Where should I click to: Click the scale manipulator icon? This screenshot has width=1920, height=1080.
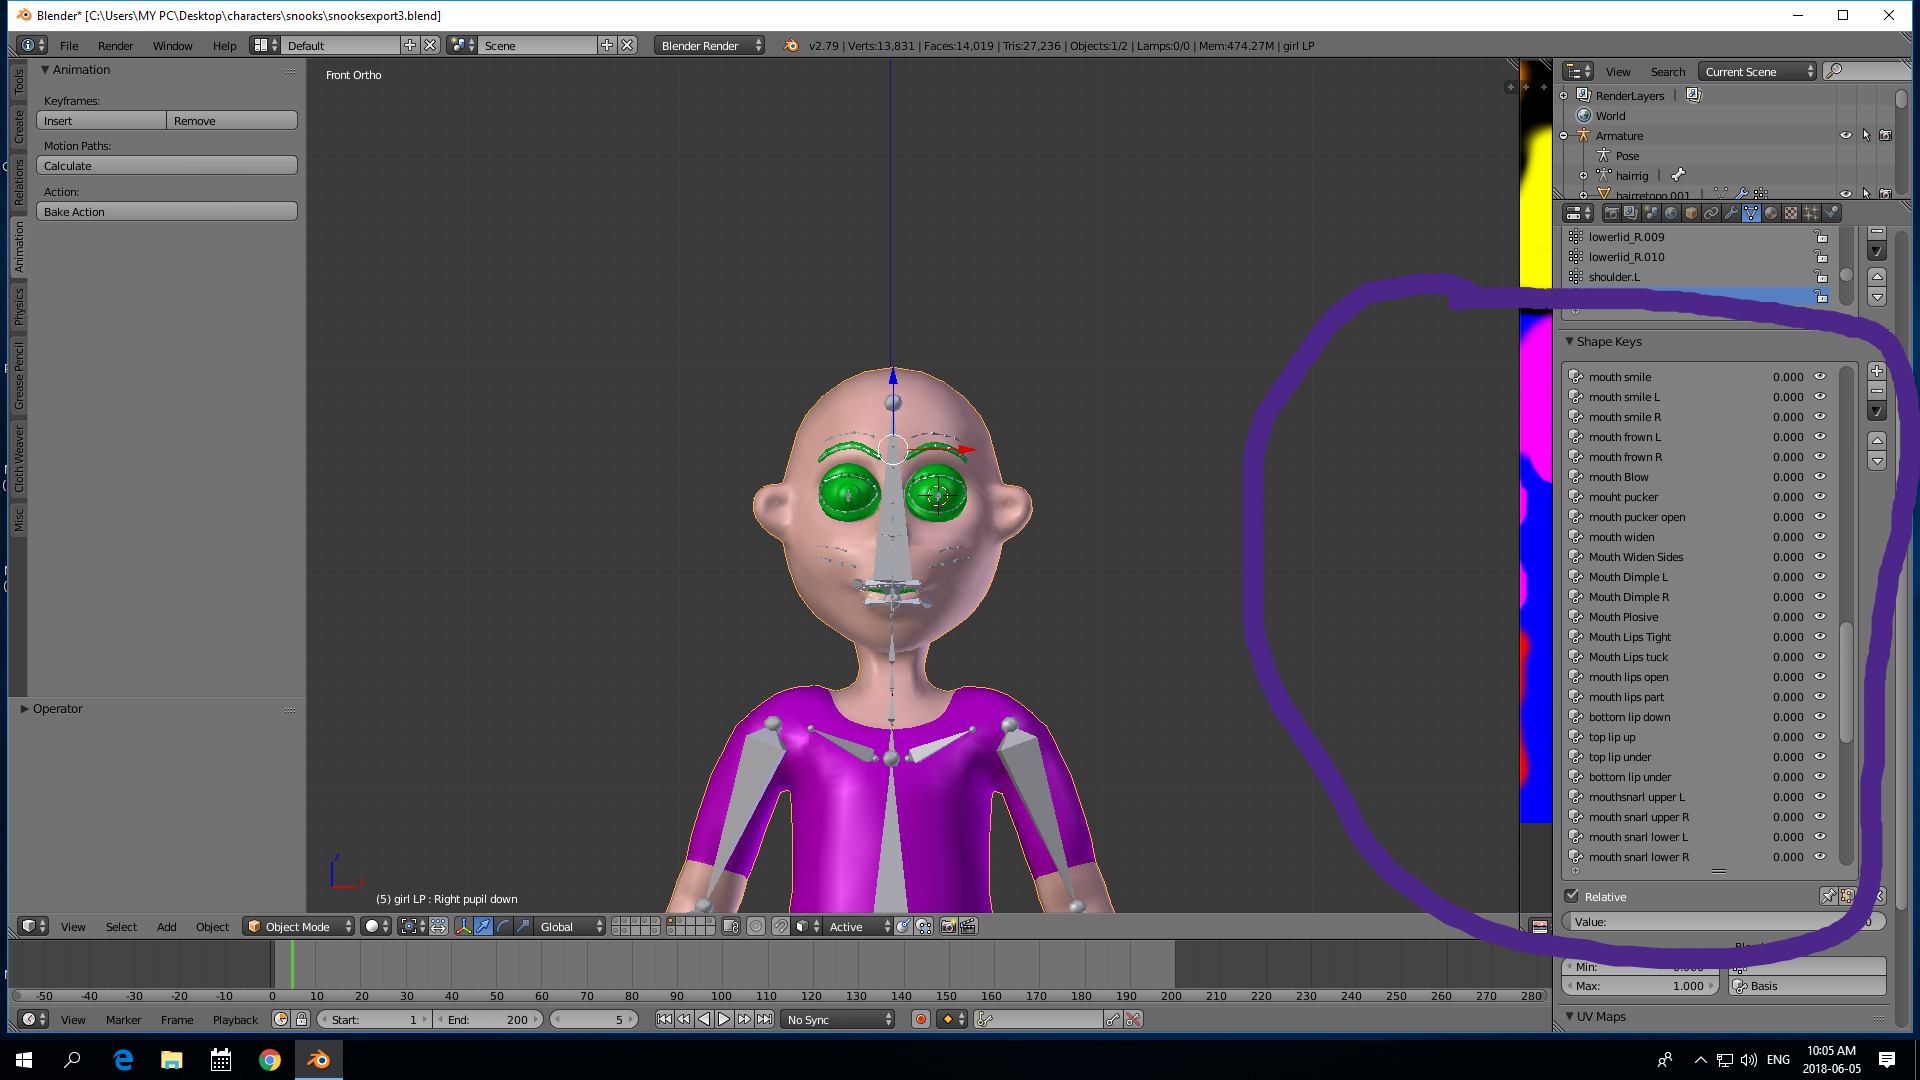(x=523, y=927)
